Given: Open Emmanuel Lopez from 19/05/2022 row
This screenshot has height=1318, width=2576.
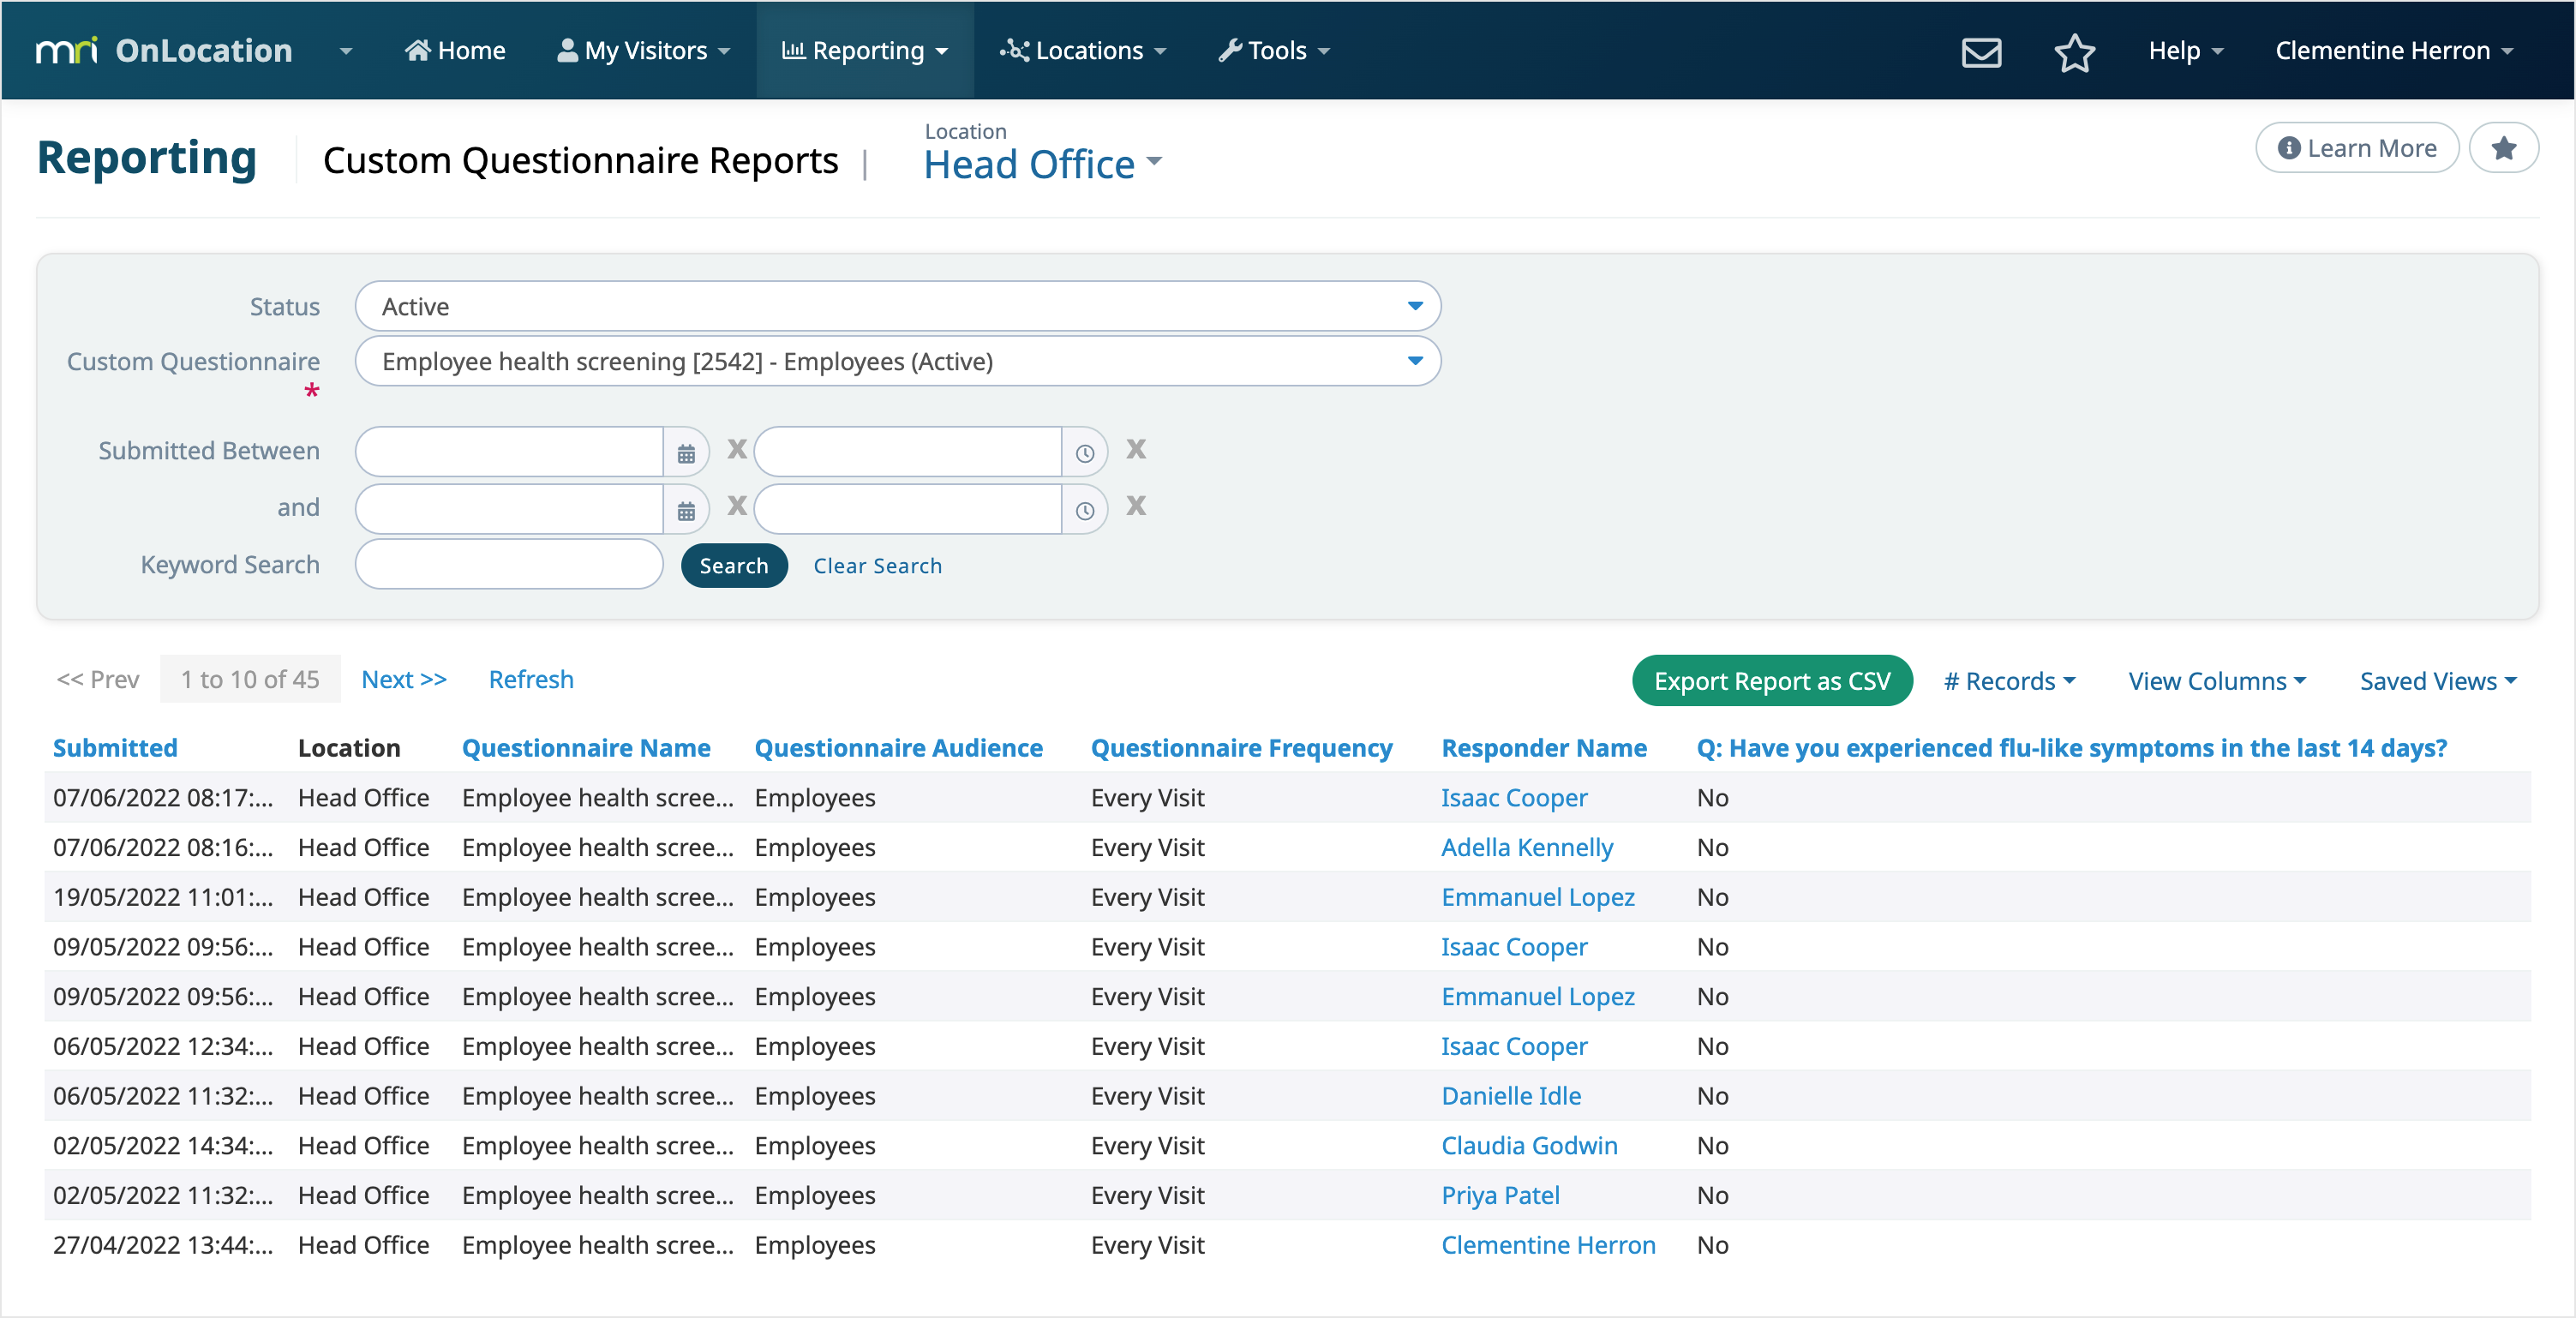Looking at the screenshot, I should coord(1538,898).
